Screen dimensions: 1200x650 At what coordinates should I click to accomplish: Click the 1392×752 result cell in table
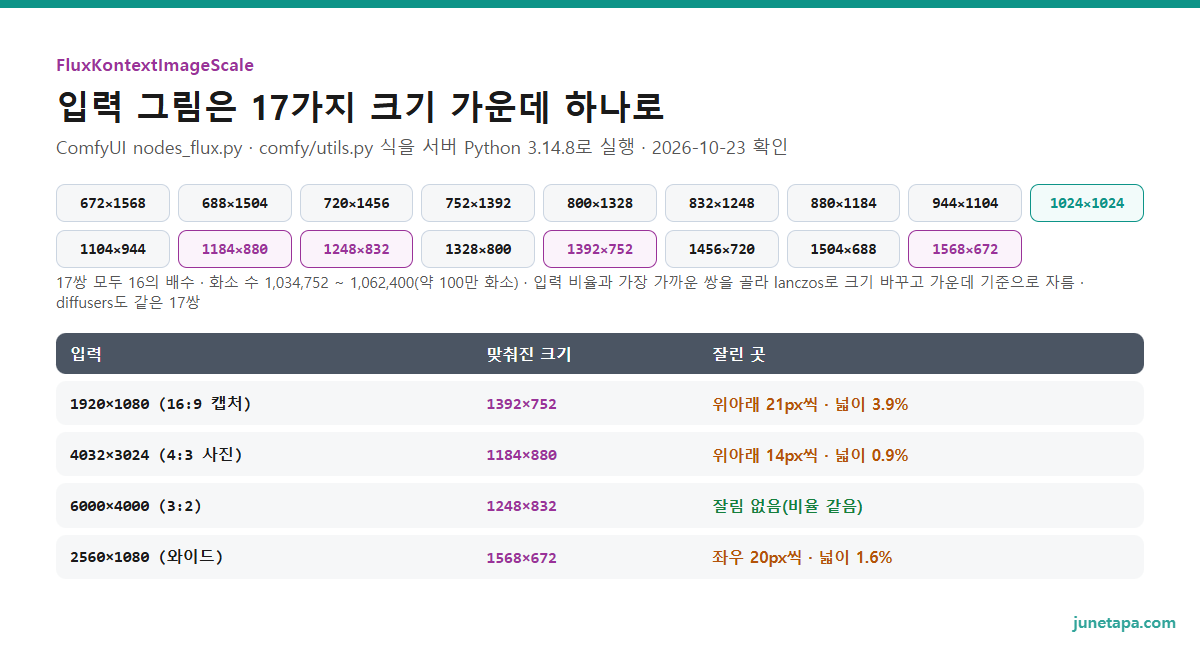[x=521, y=404]
